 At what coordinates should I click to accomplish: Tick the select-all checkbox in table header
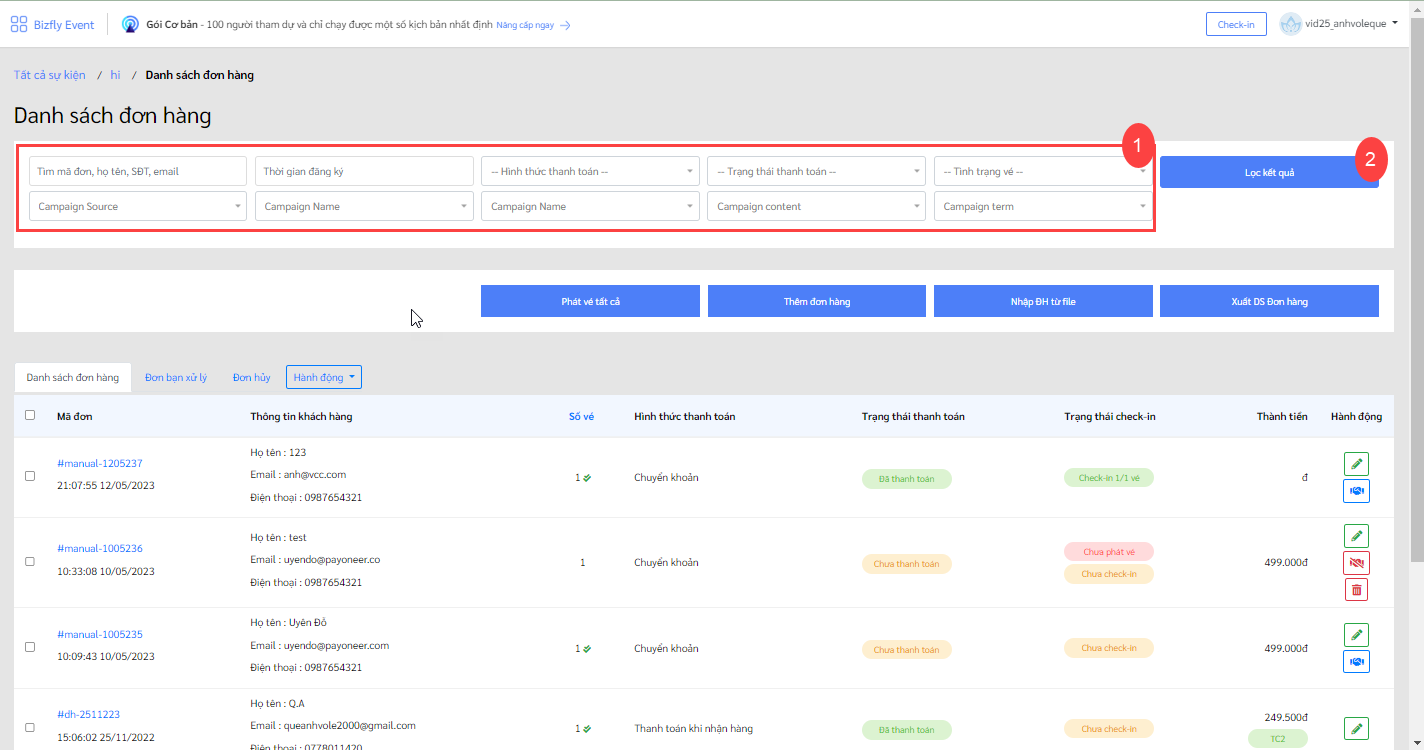[x=30, y=415]
